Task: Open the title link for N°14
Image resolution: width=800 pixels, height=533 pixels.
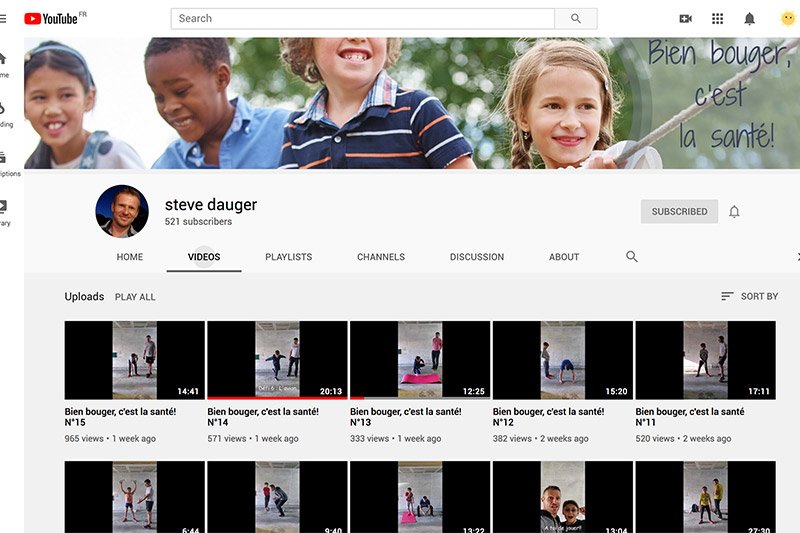Action: pos(263,417)
